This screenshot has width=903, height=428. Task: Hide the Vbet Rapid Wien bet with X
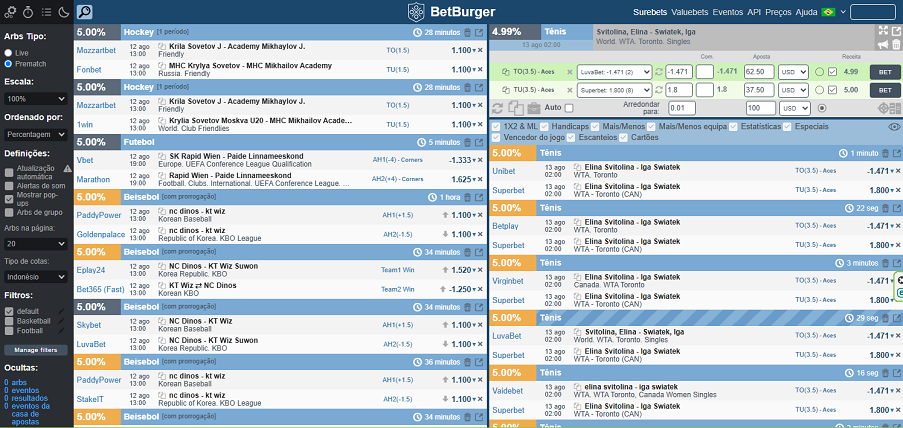click(x=480, y=160)
